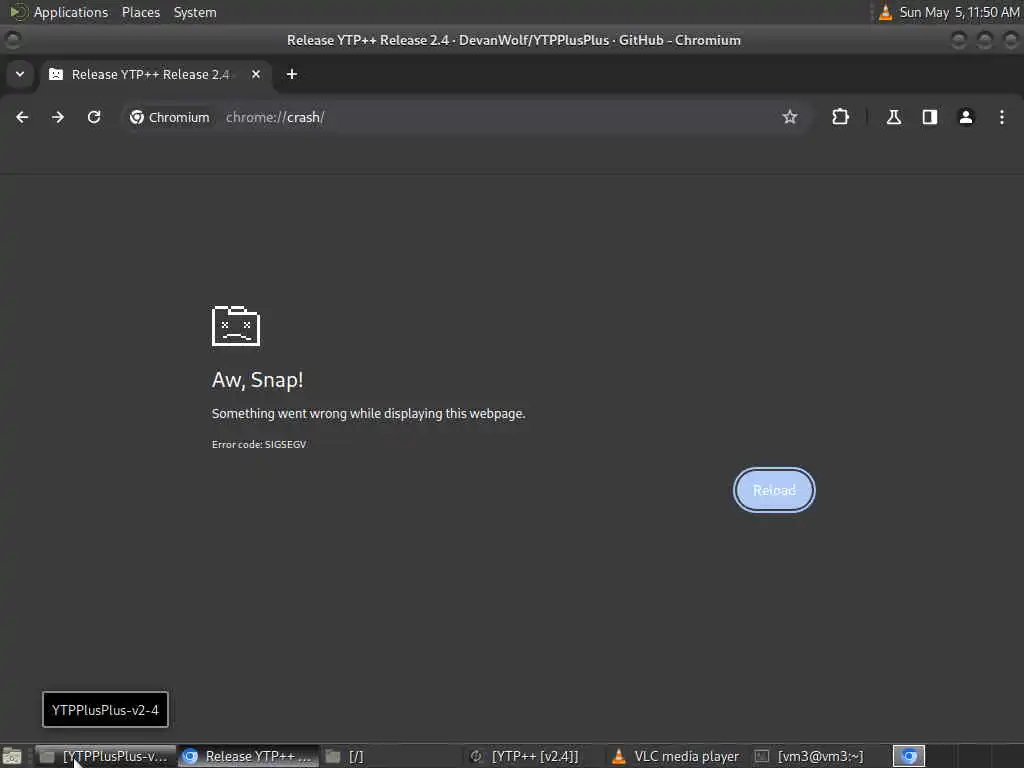The image size is (1024, 768).
Task: Switch to VLC media player taskbar entry
Action: [676, 756]
